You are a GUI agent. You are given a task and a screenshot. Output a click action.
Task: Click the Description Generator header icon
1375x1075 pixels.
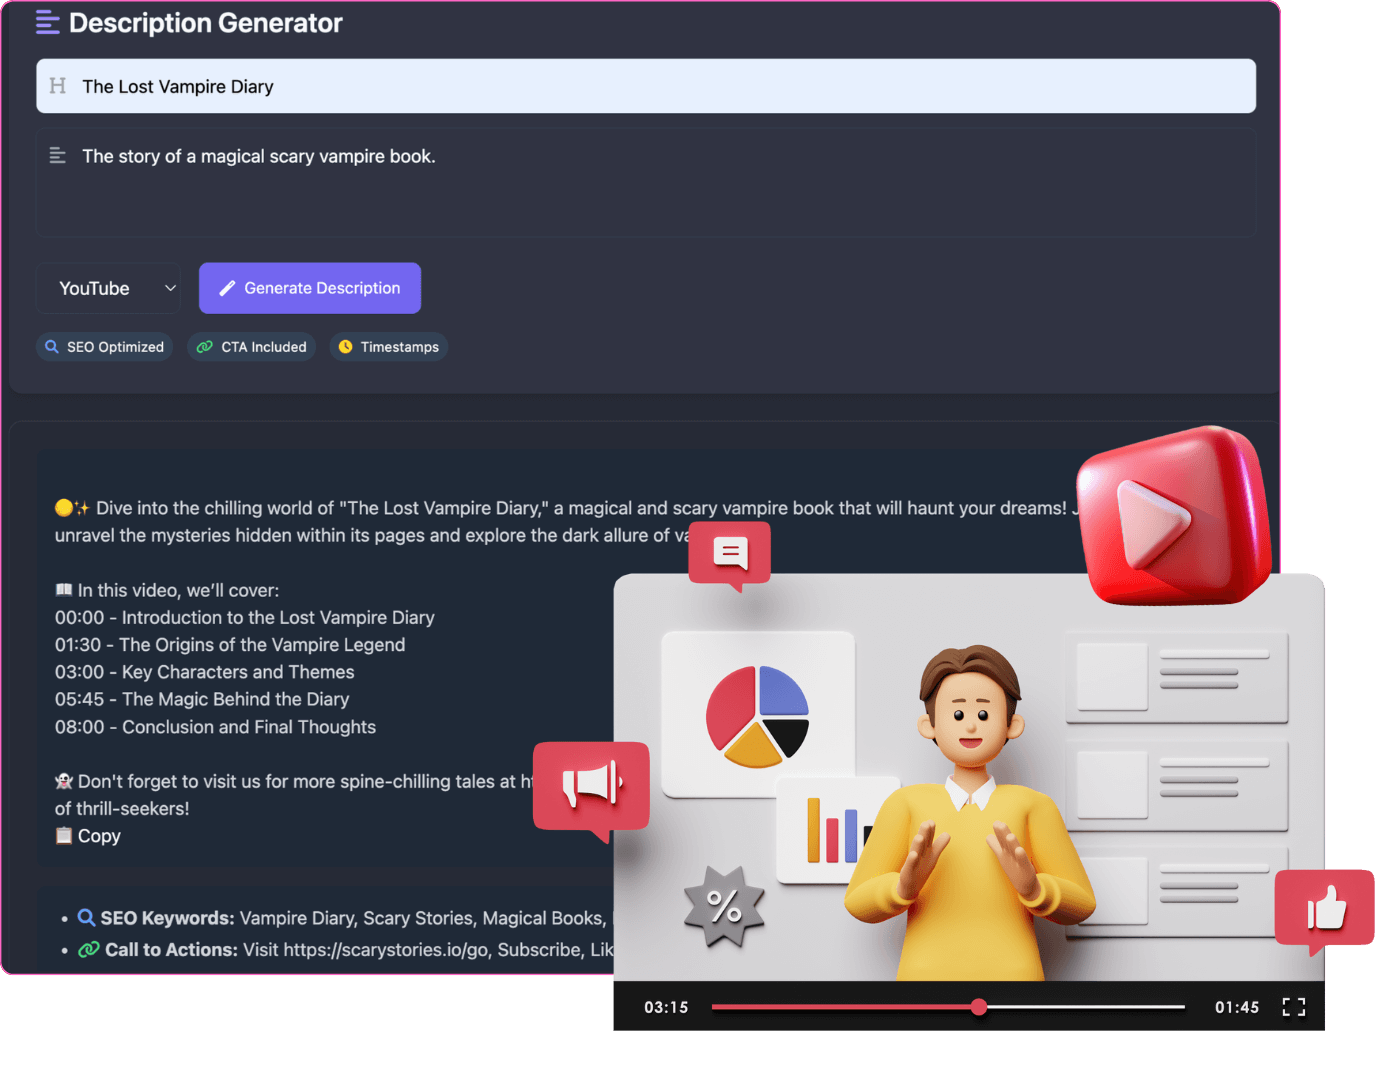pos(48,23)
